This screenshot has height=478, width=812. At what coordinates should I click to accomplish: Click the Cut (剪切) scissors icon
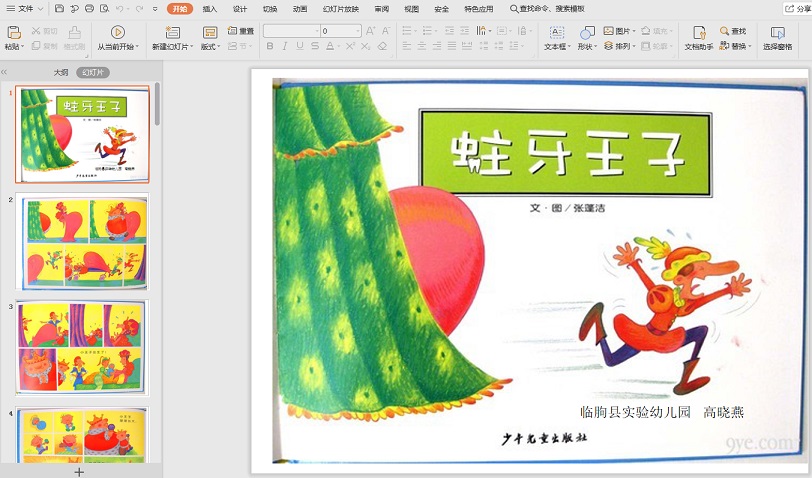coord(36,31)
